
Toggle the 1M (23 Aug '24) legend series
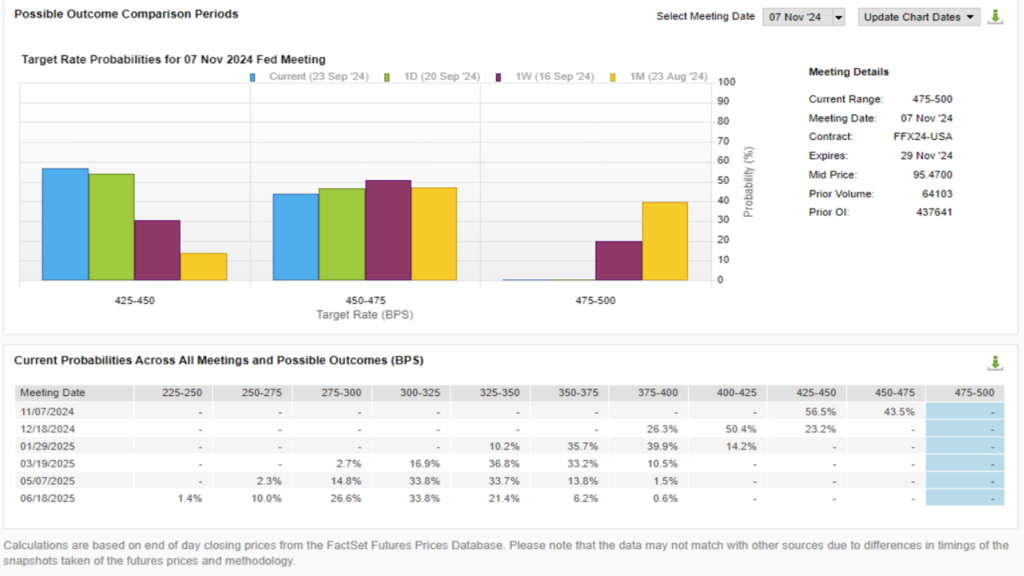659,76
